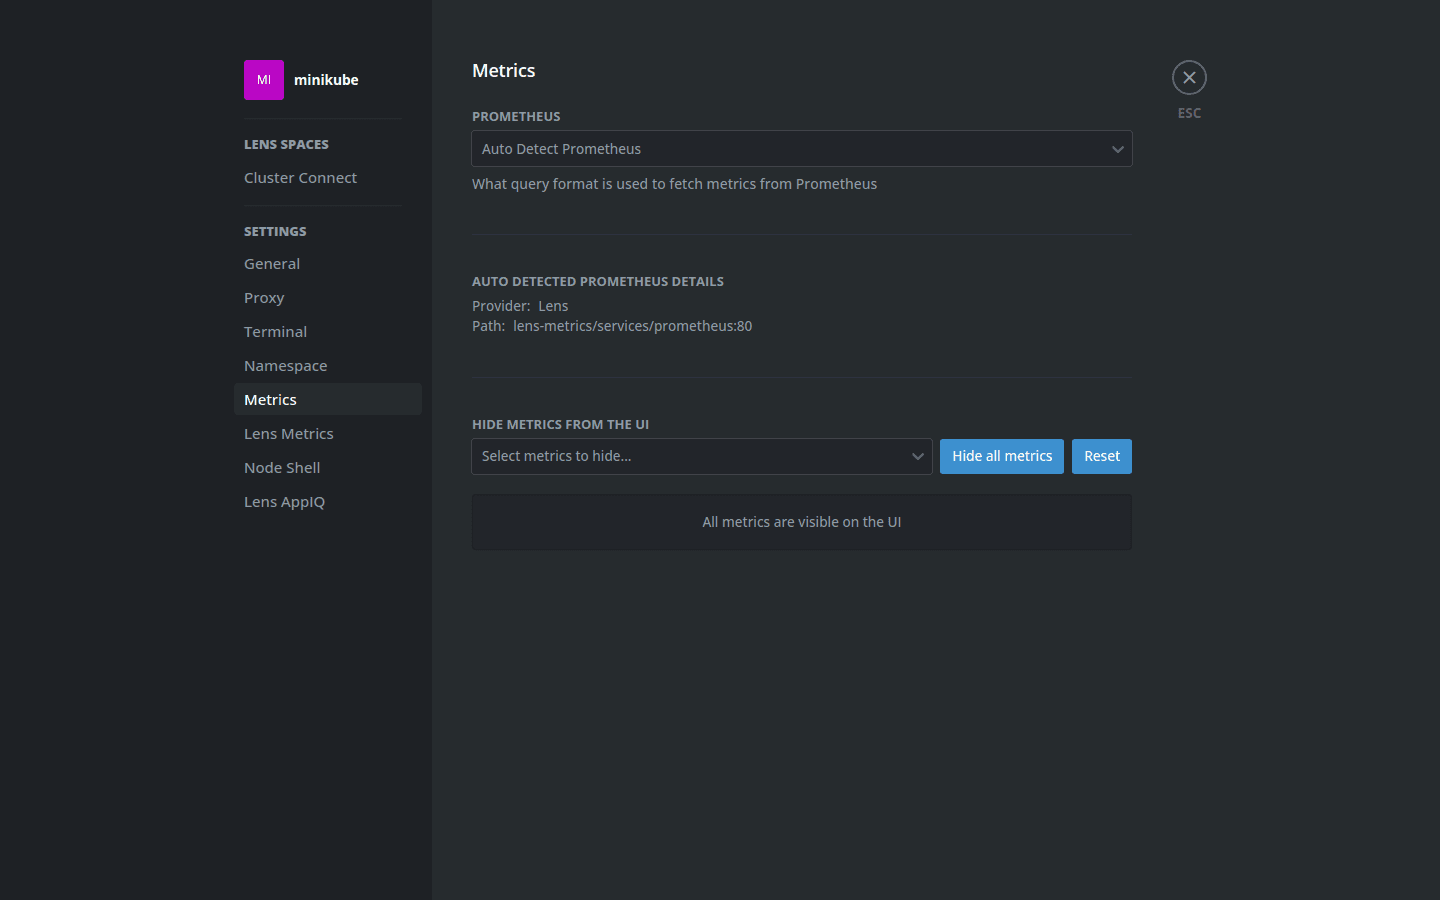Select the Metrics sidebar item
1440x900 pixels.
coord(270,400)
